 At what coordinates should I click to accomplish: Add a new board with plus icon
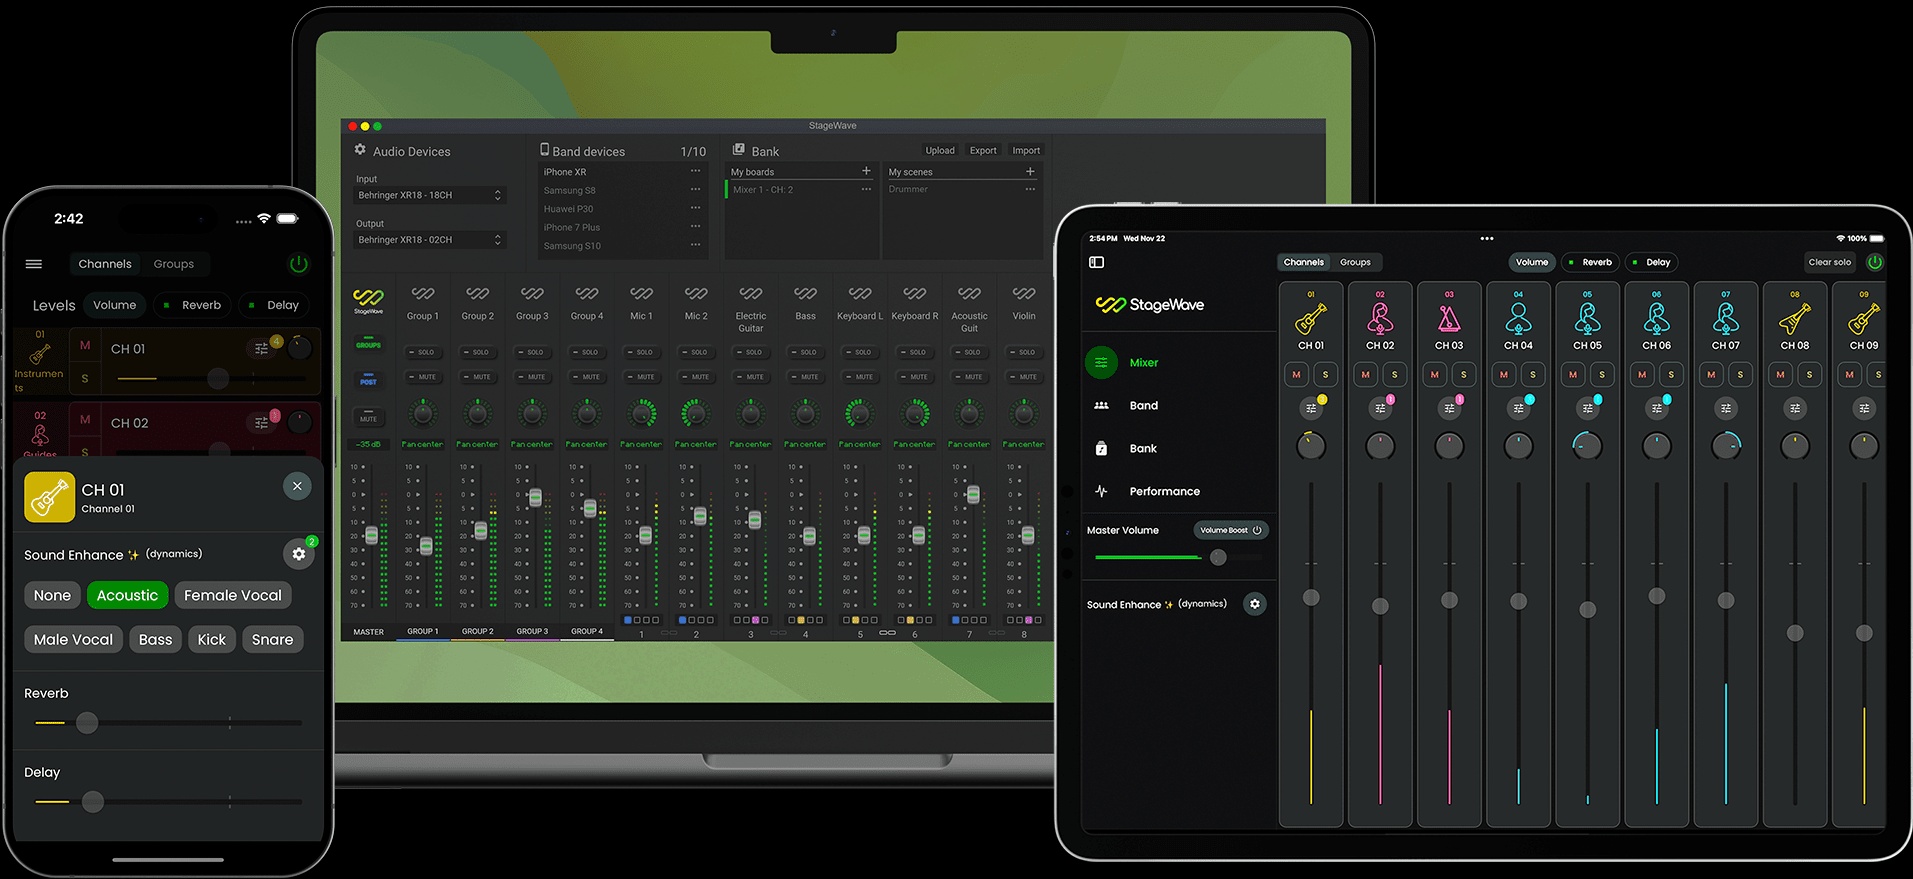[x=866, y=171]
